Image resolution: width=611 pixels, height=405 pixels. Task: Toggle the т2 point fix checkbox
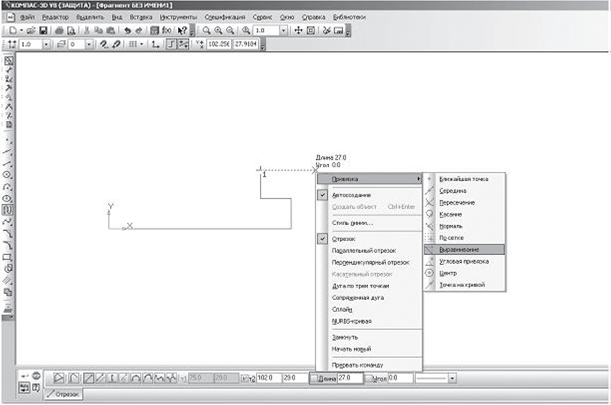[x=244, y=378]
